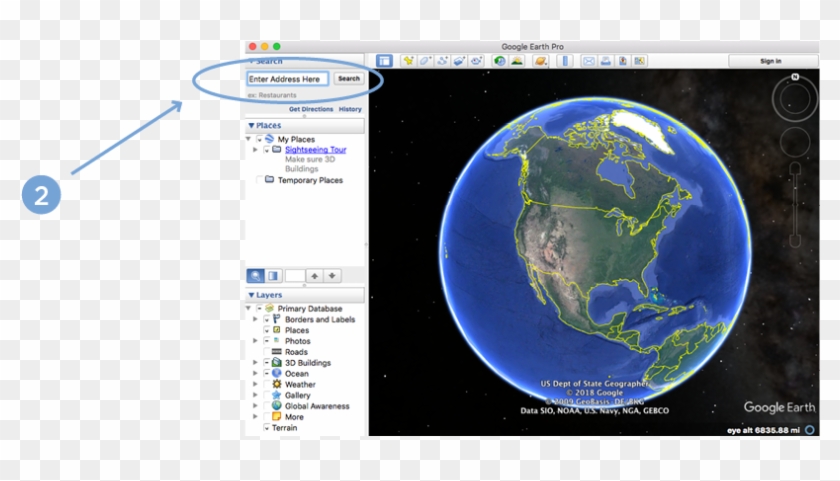Click the split panel view icon below Places
The width and height of the screenshot is (840, 481).
[x=273, y=276]
